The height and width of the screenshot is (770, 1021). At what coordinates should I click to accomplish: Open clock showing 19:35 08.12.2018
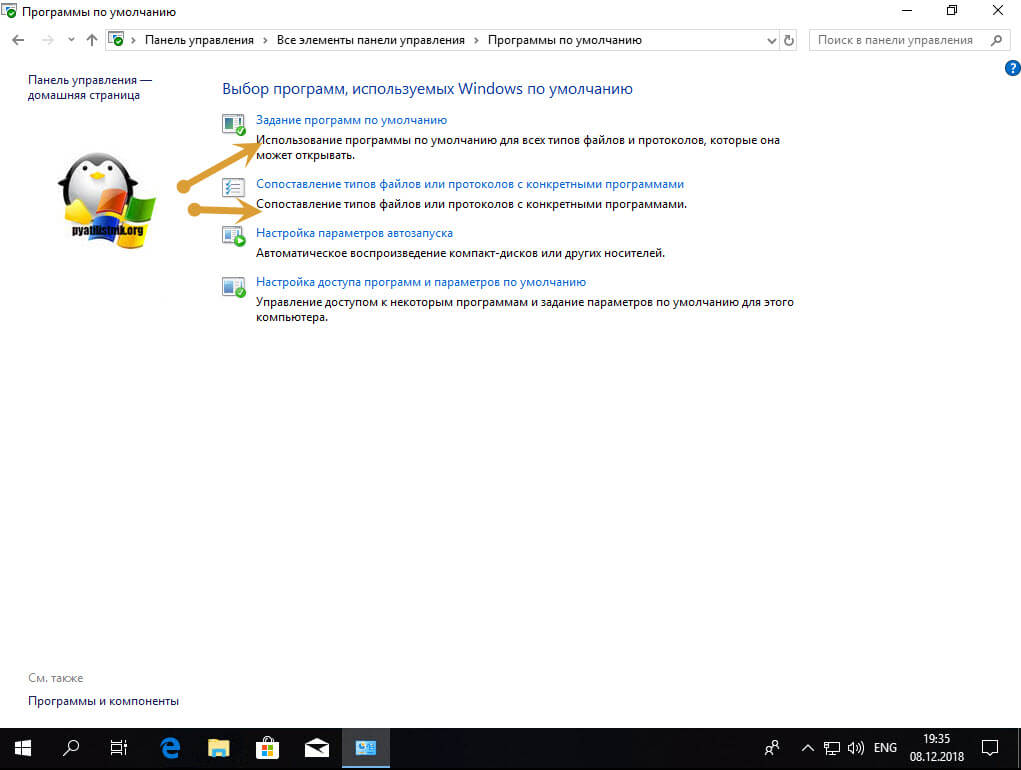click(x=936, y=748)
